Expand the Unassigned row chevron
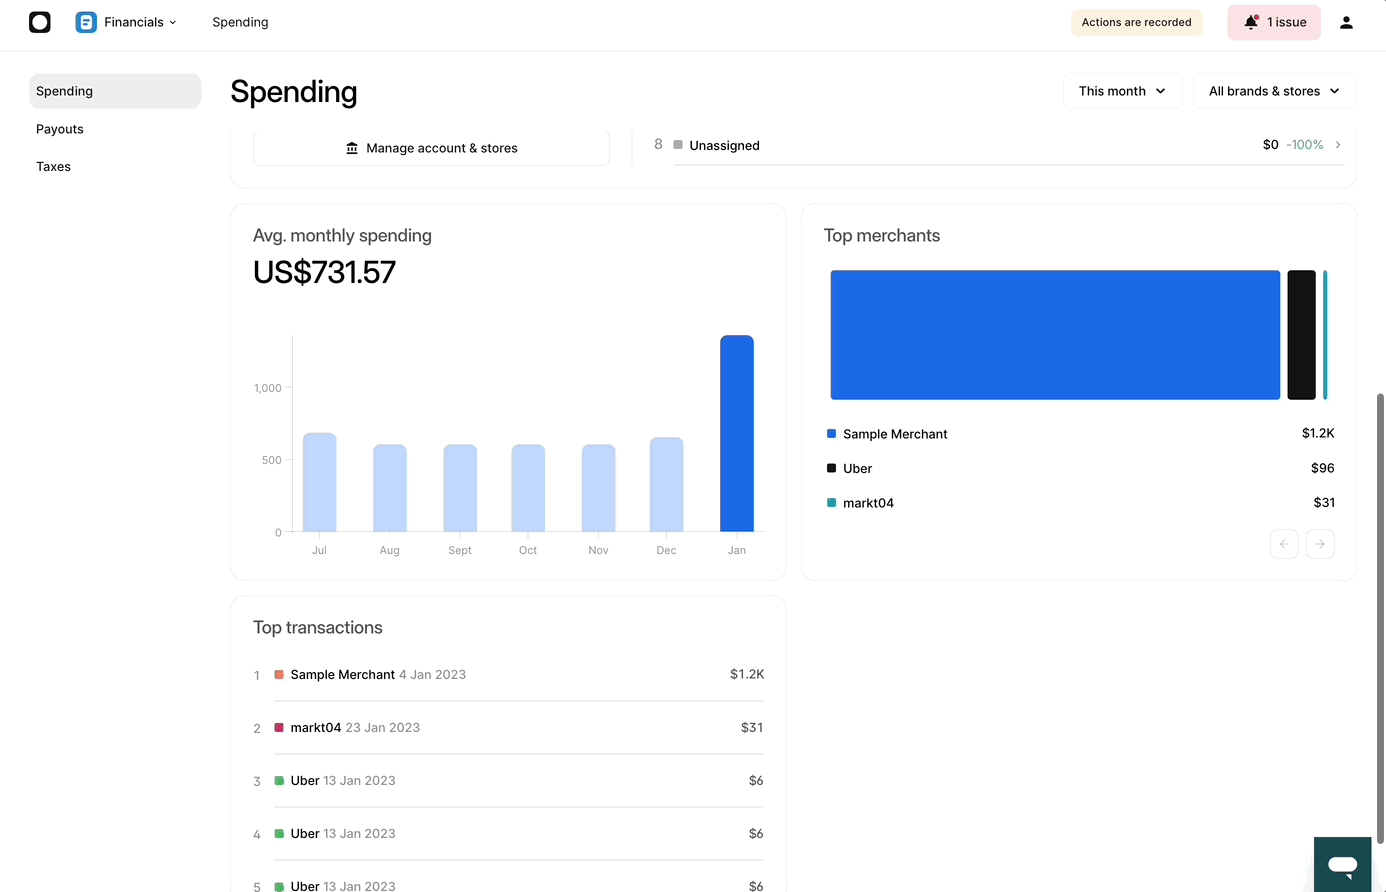Image resolution: width=1386 pixels, height=892 pixels. tap(1338, 145)
